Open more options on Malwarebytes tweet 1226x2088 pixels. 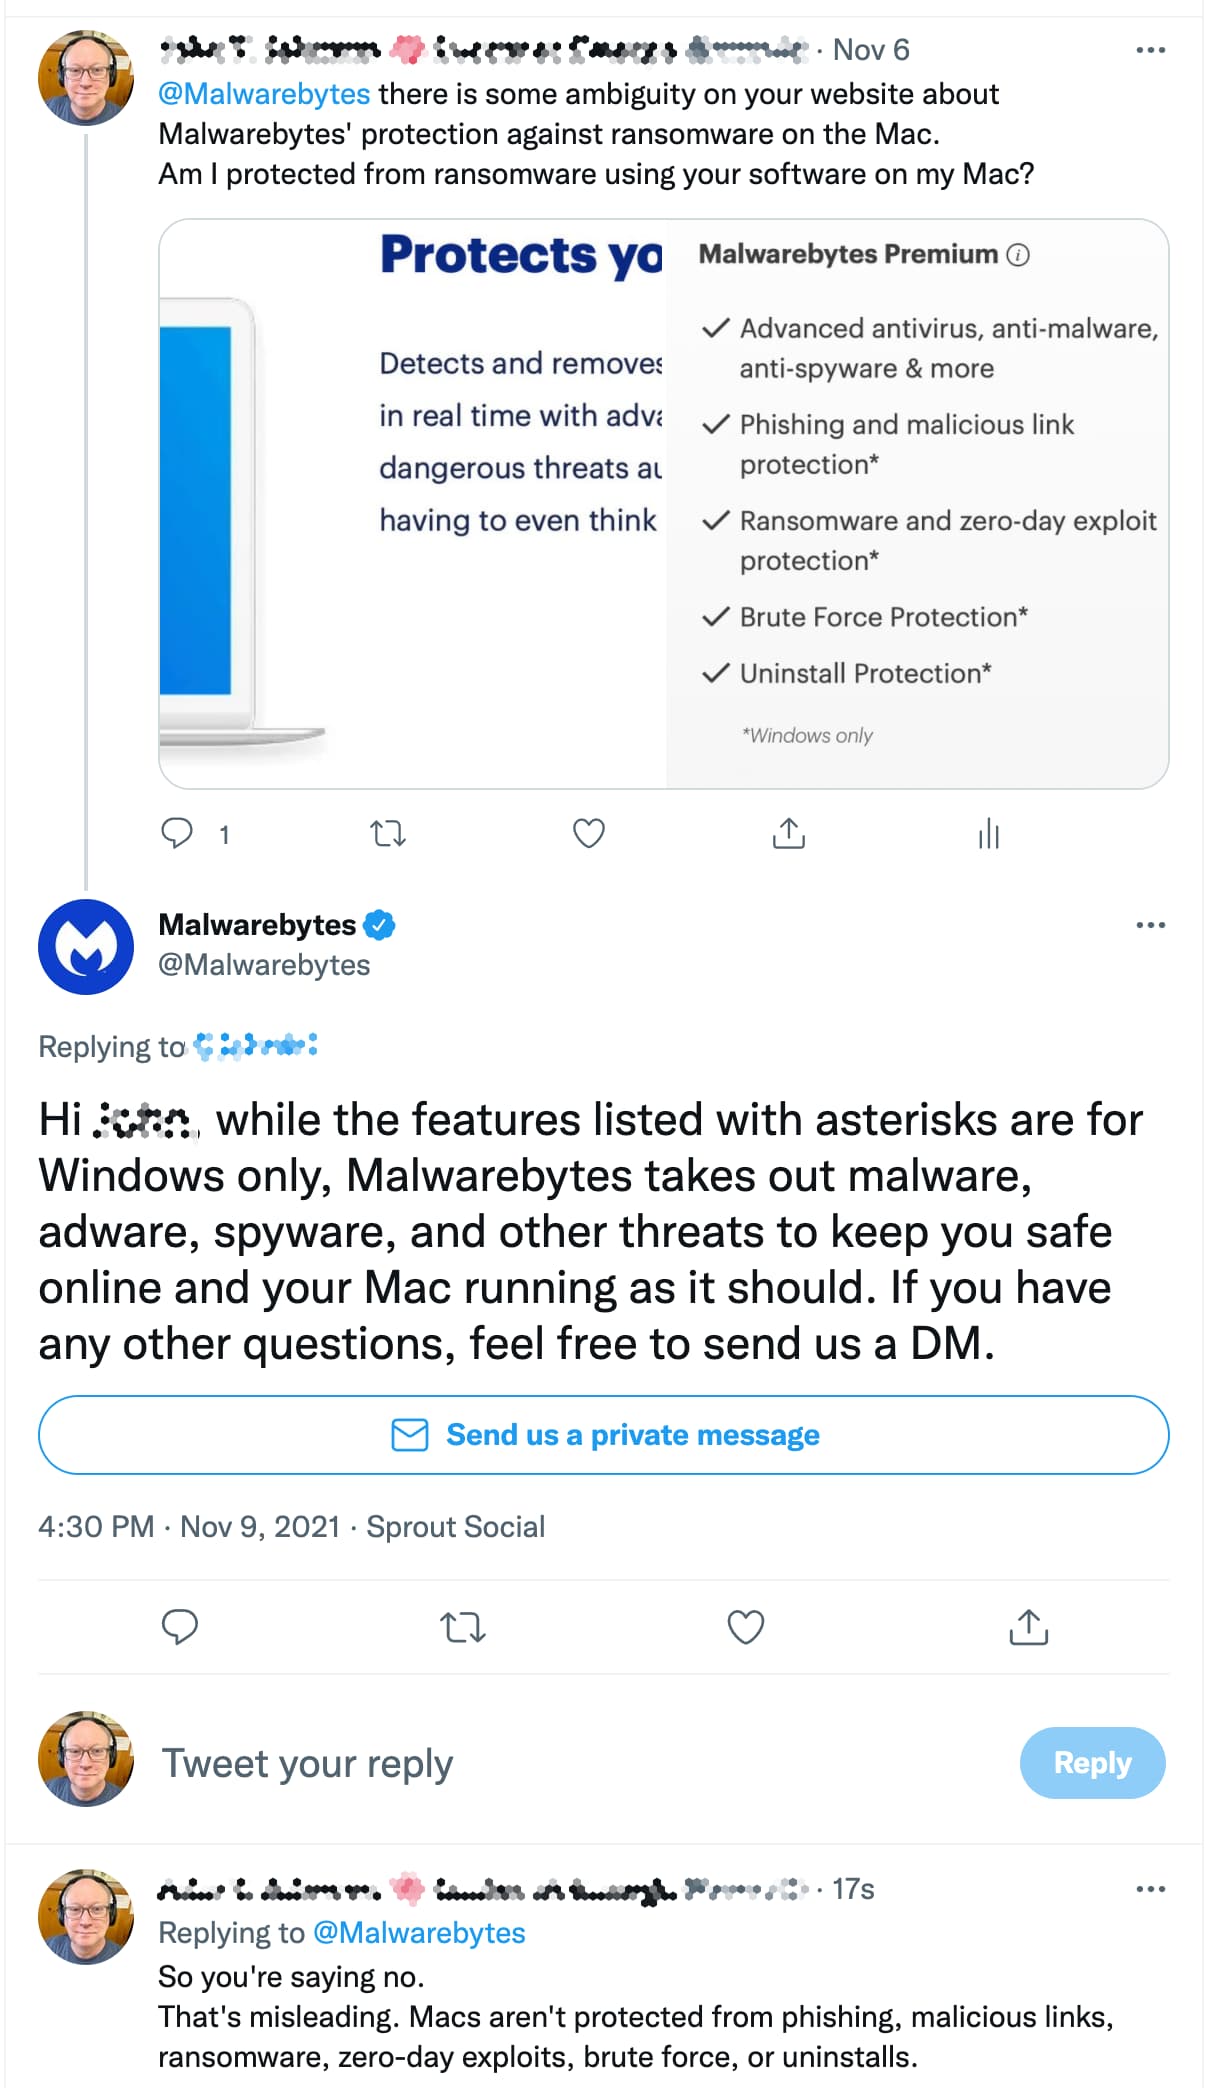click(1150, 925)
